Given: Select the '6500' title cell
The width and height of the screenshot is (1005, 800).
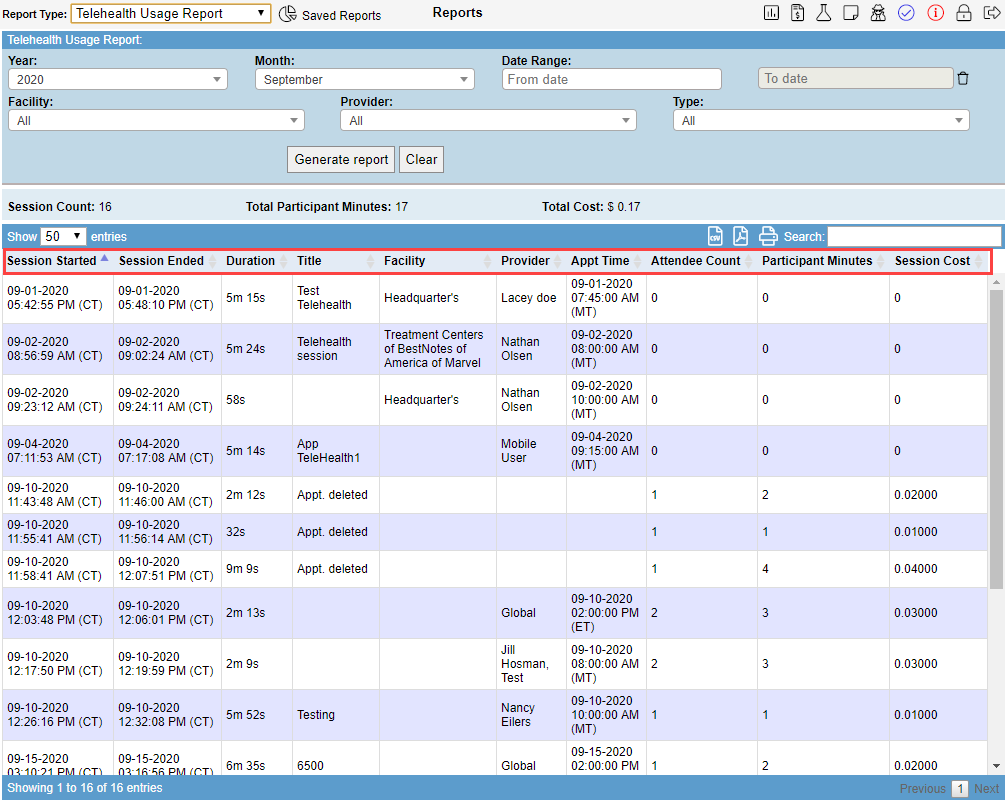Looking at the screenshot, I should (x=336, y=759).
